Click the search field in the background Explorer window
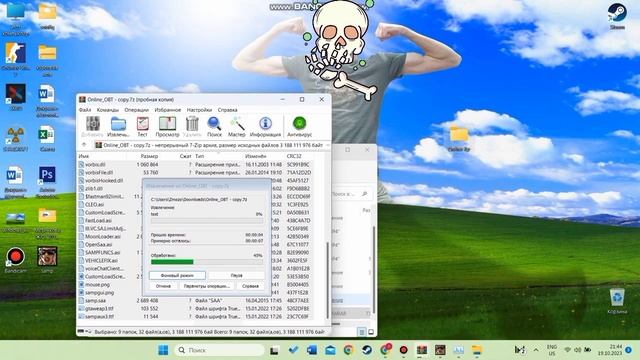Screen dimensions: 640x360 tap(350, 194)
